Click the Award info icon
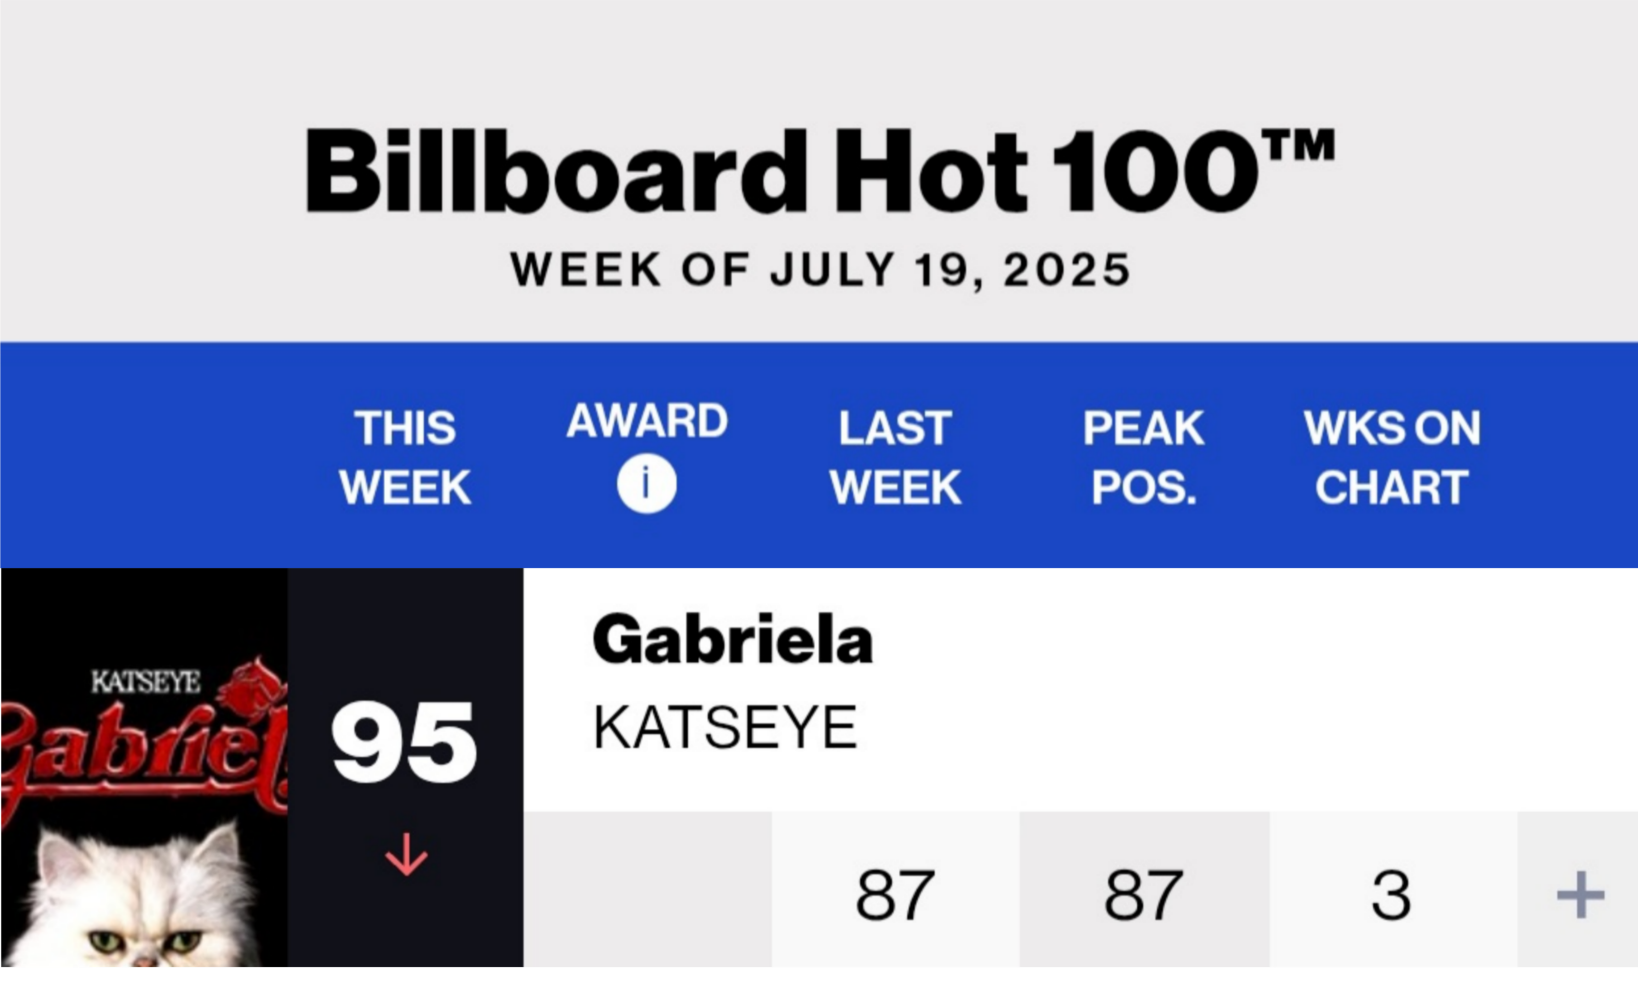This screenshot has height=984, width=1638. point(646,484)
